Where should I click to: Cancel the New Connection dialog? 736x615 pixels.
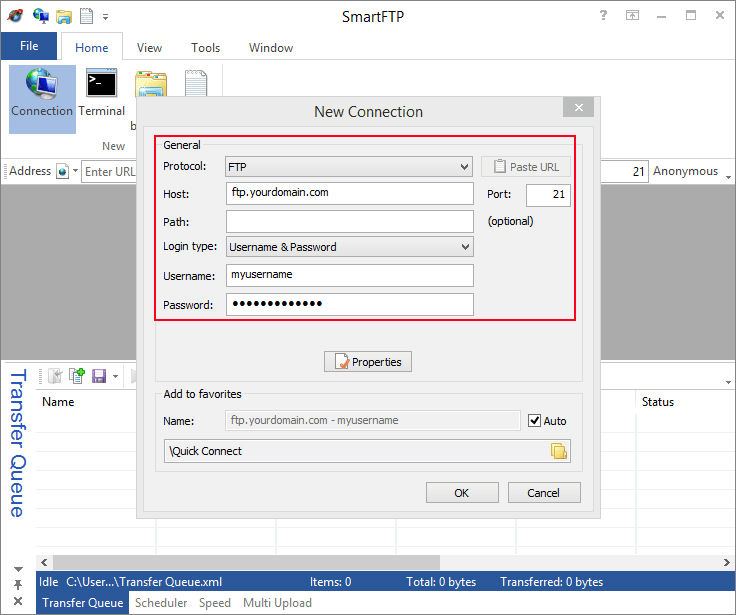(544, 492)
